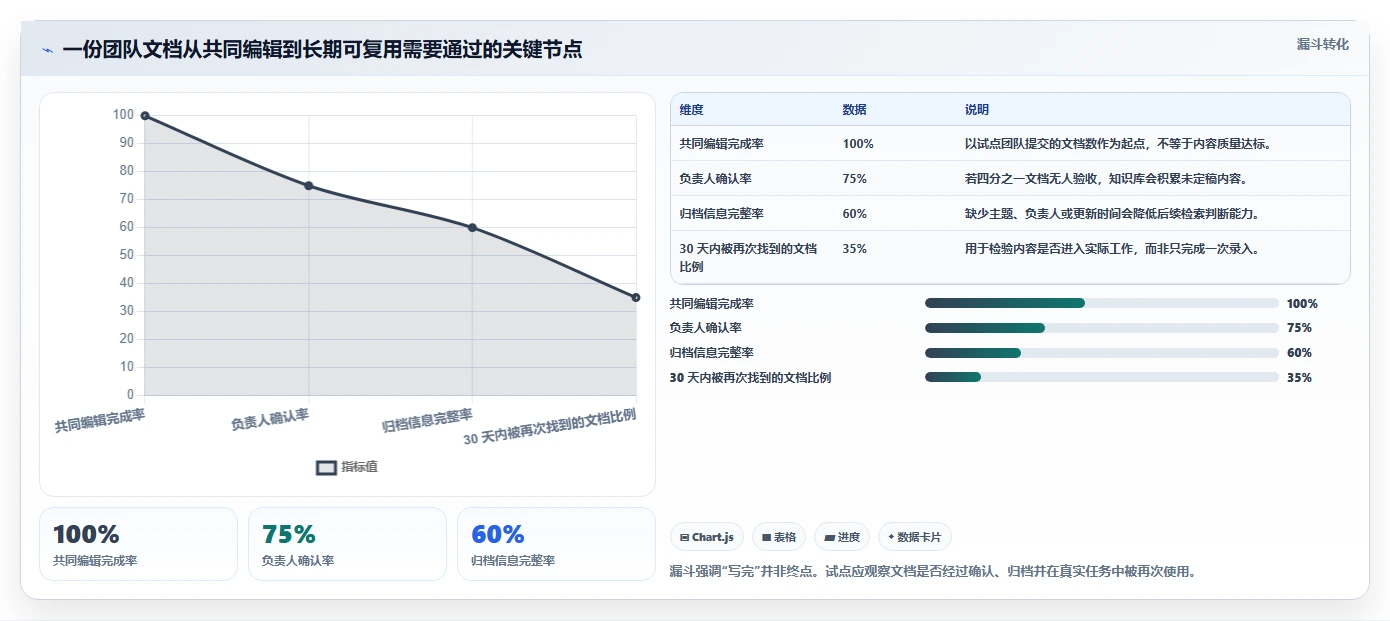Click the 60% label beside the progress bar
This screenshot has height=621, width=1390.
coord(1299,353)
